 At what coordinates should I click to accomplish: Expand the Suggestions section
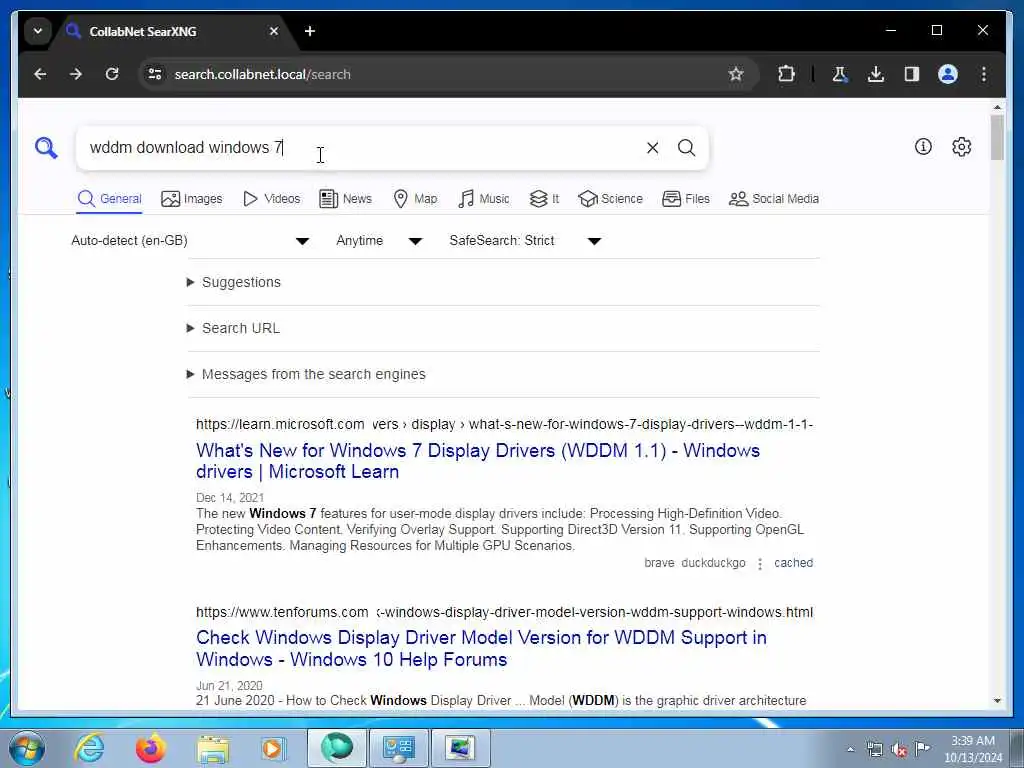click(x=234, y=282)
